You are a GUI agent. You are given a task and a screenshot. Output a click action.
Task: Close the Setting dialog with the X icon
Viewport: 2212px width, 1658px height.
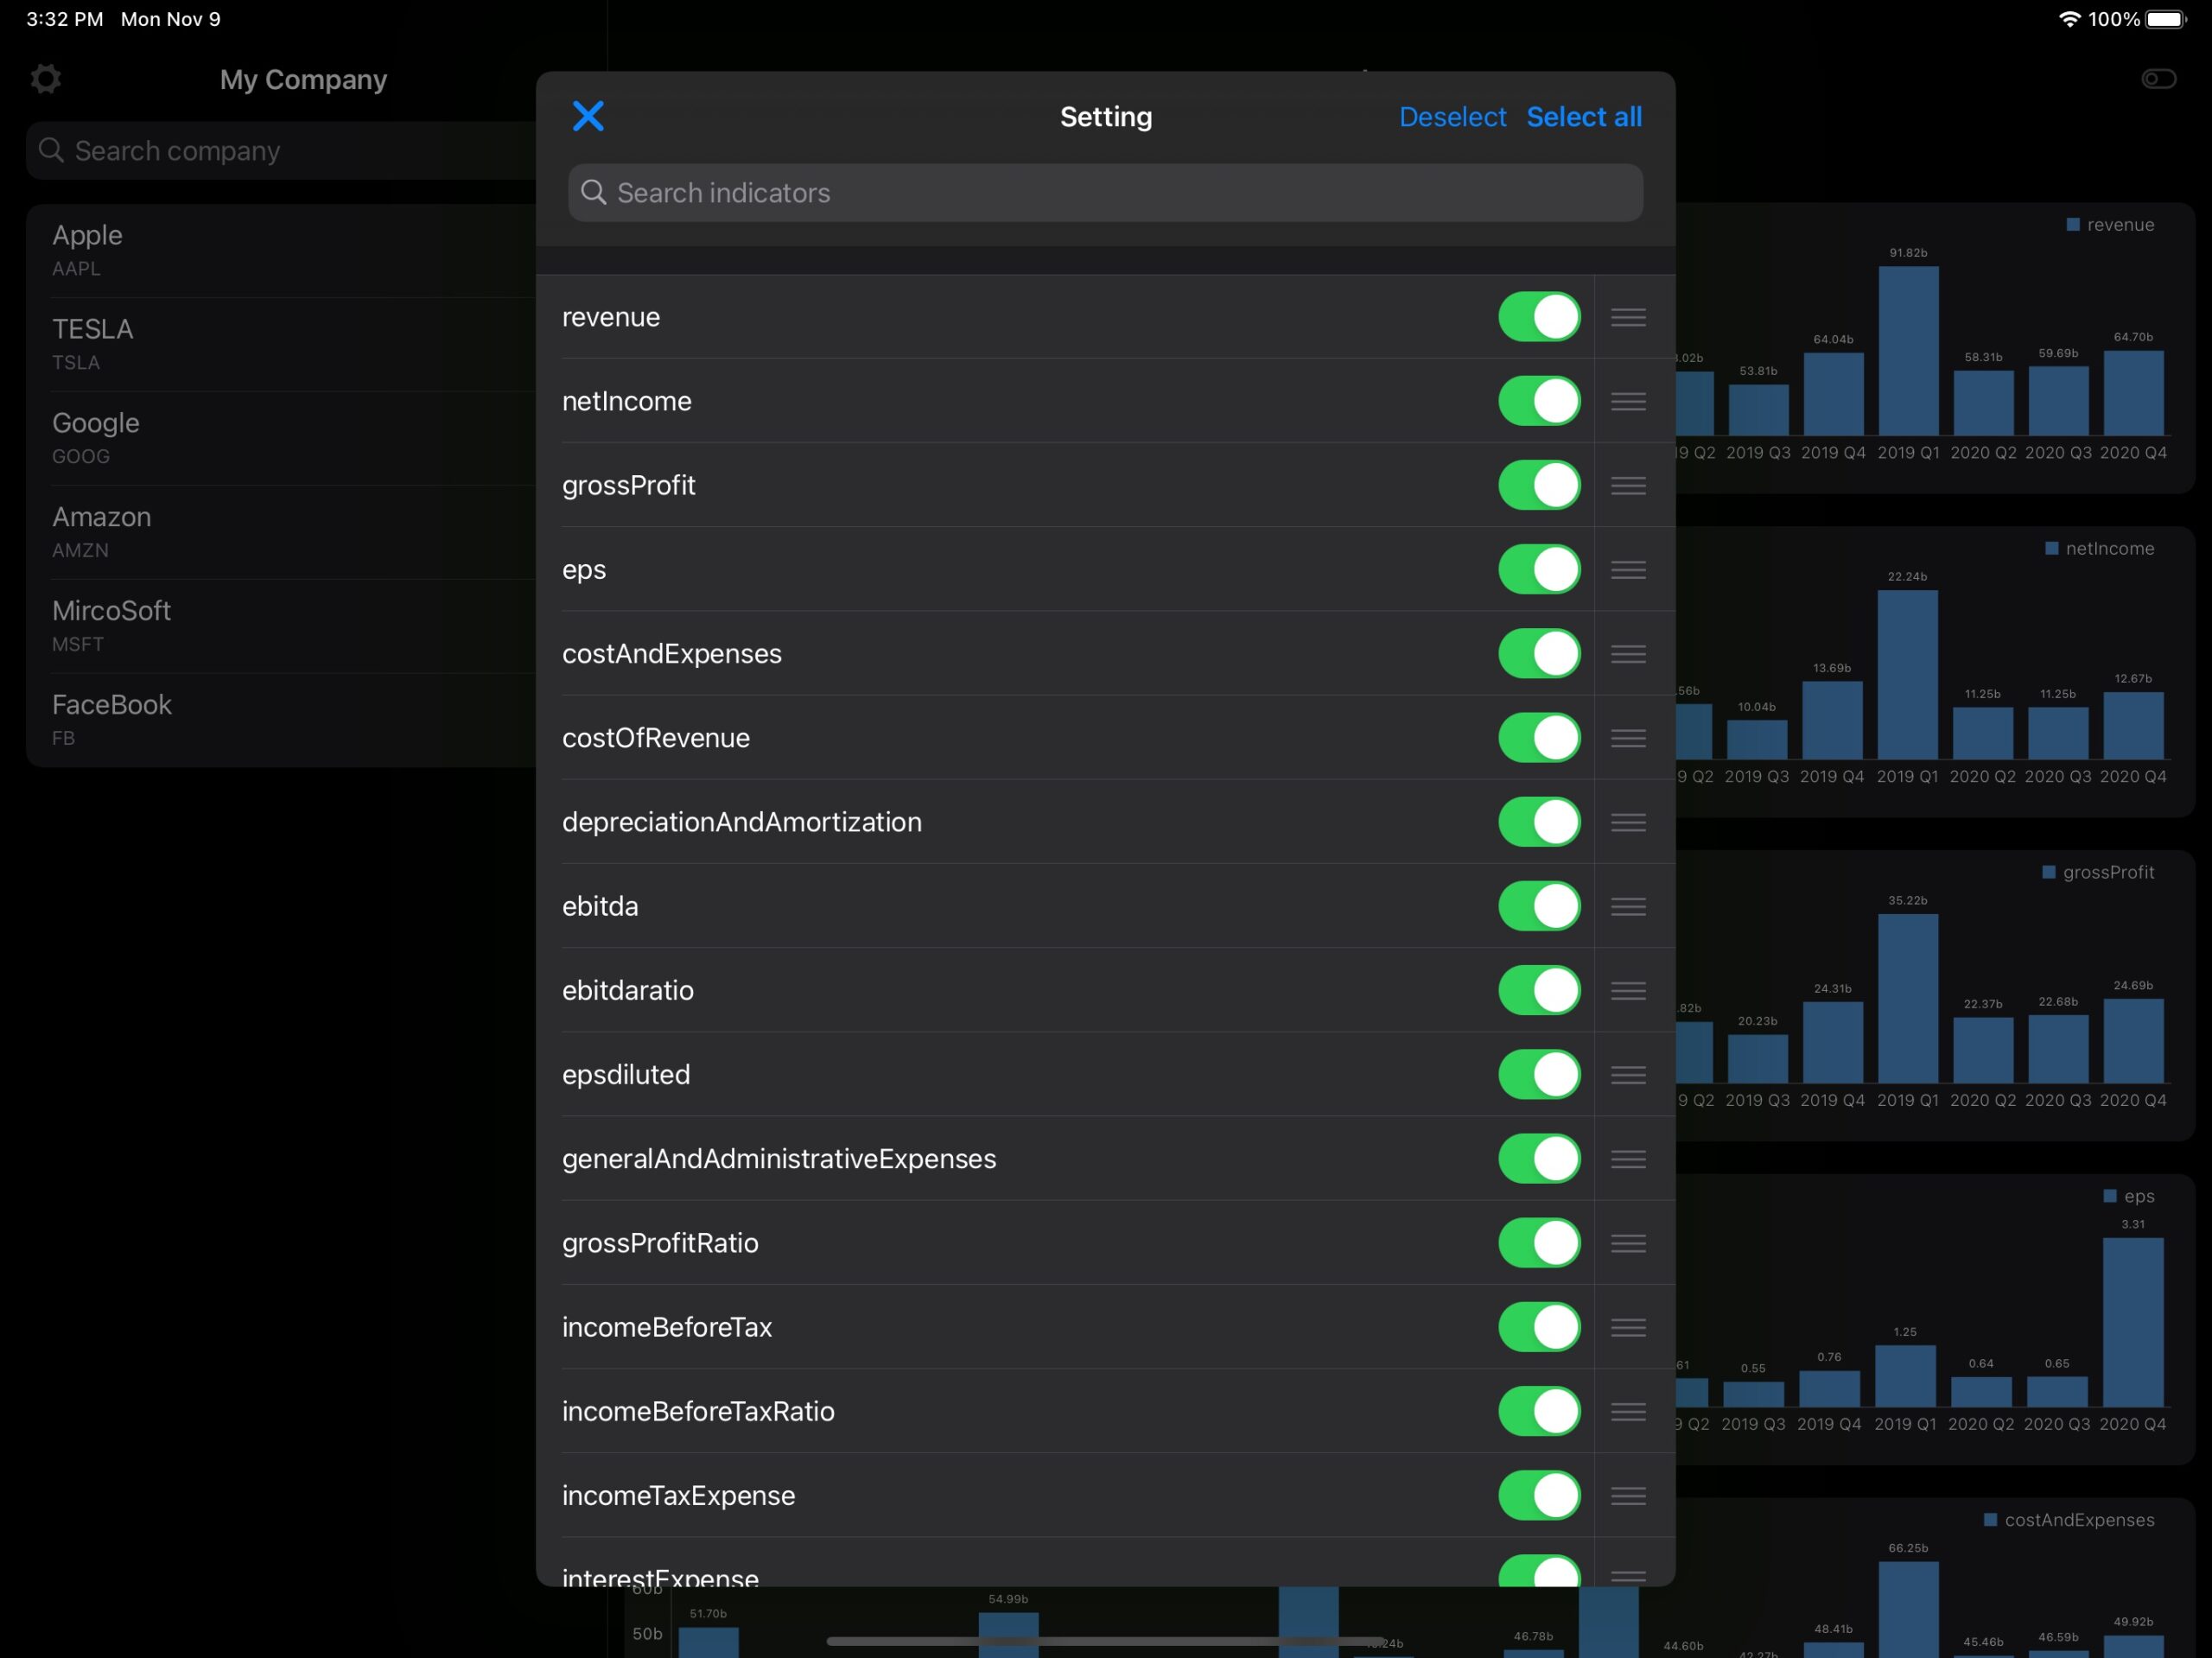pyautogui.click(x=588, y=116)
